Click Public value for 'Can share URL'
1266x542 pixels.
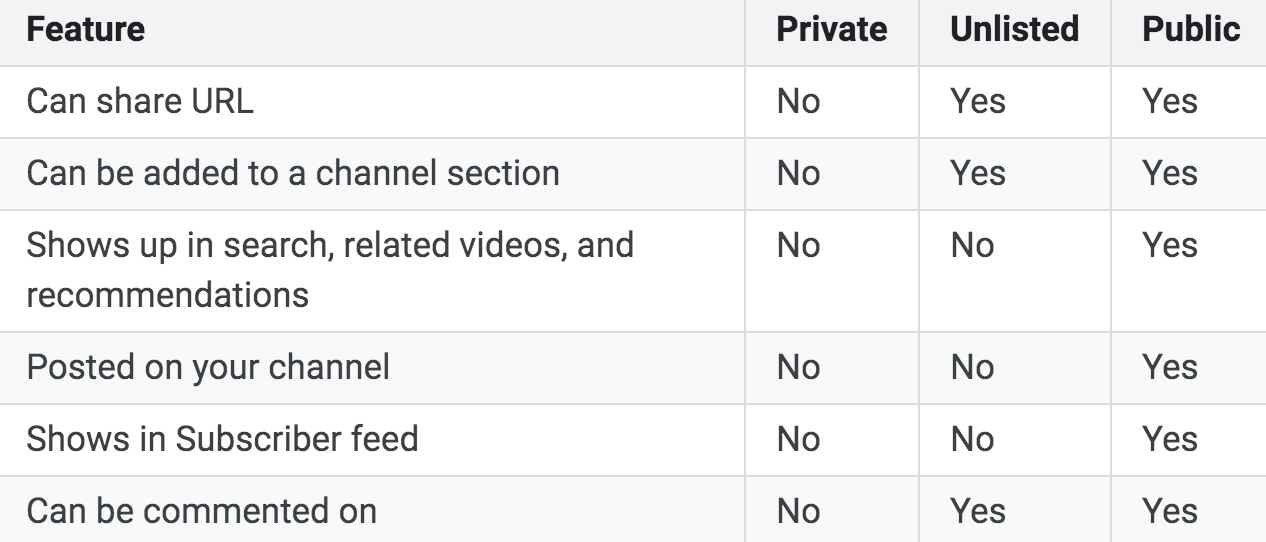pyautogui.click(x=1170, y=101)
